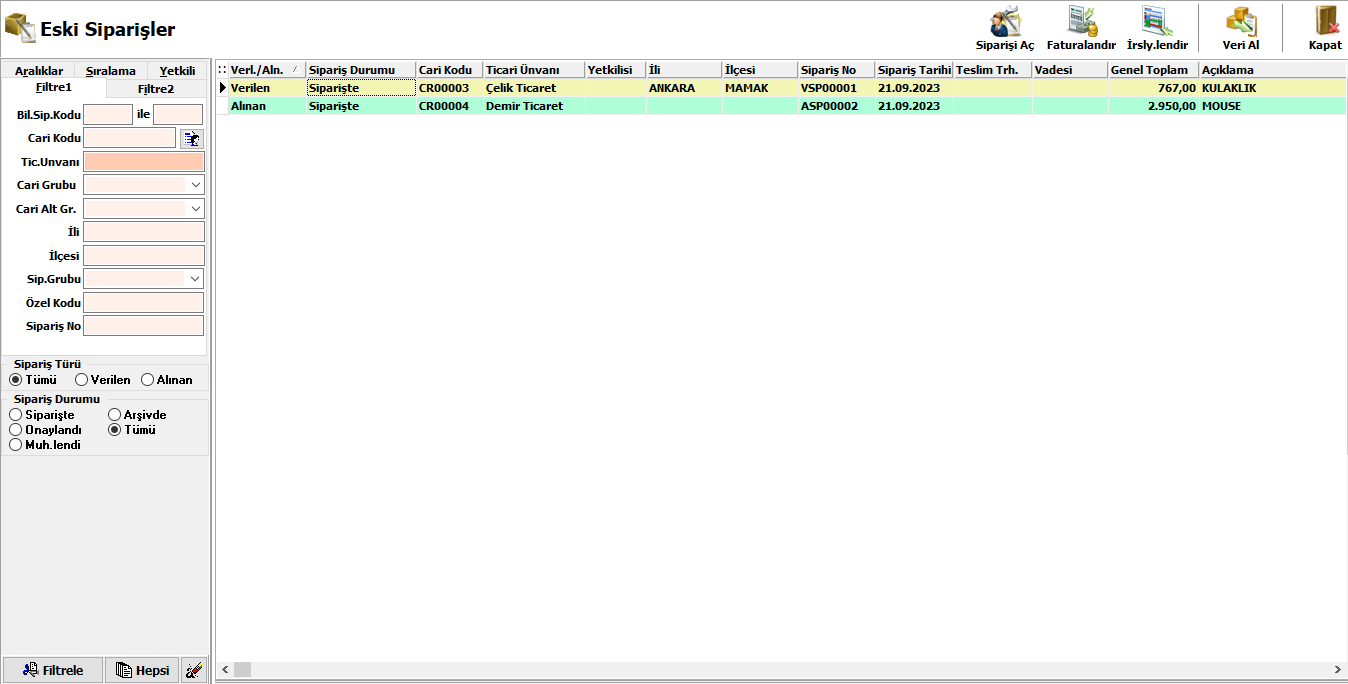This screenshot has height=684, width=1348.
Task: Click the ASP00002 order number cell
Action: [836, 106]
